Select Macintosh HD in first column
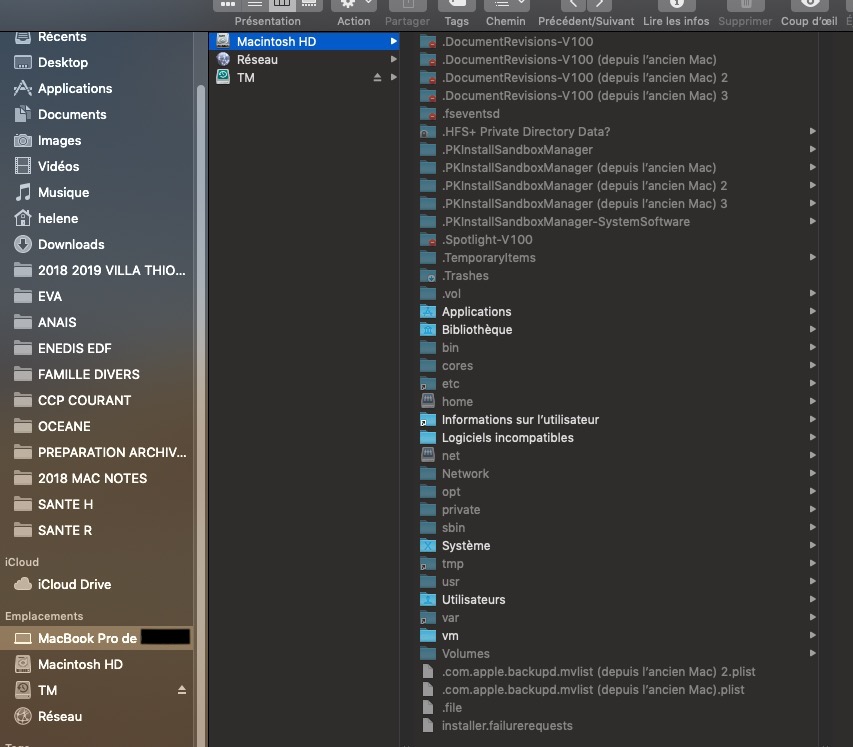 (x=304, y=41)
